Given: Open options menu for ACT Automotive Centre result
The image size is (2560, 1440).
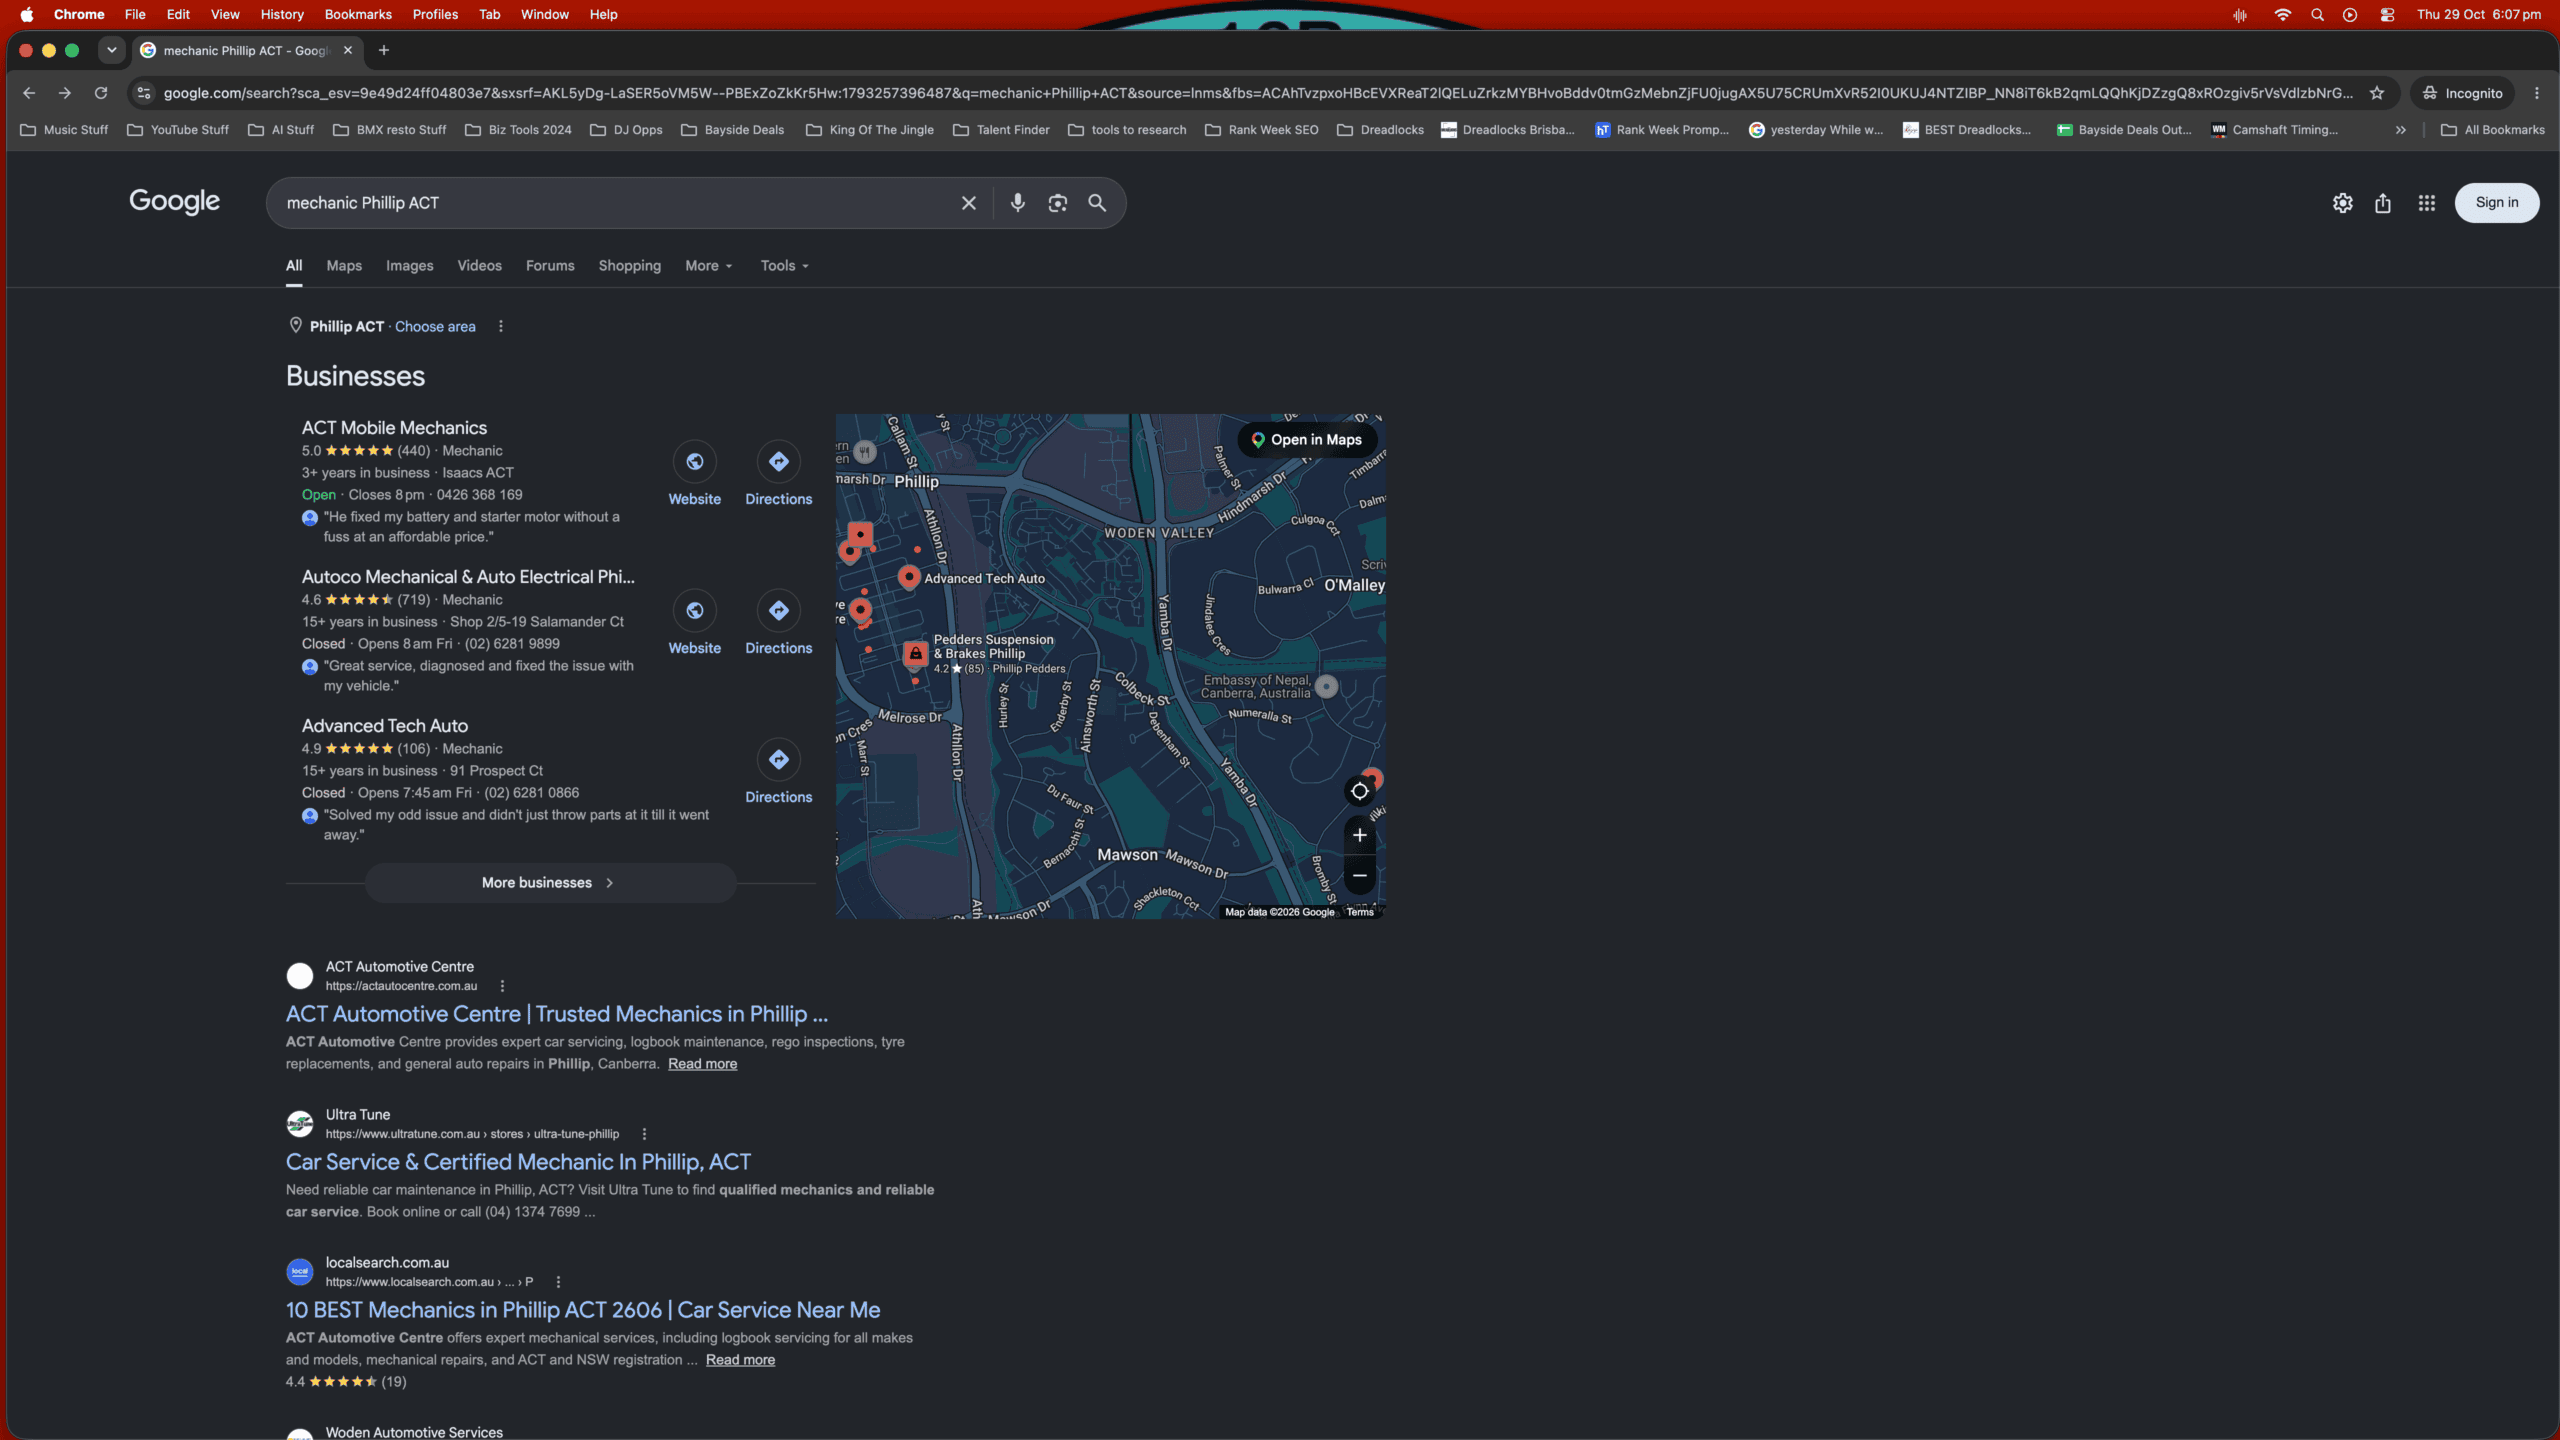Looking at the screenshot, I should coord(502,986).
